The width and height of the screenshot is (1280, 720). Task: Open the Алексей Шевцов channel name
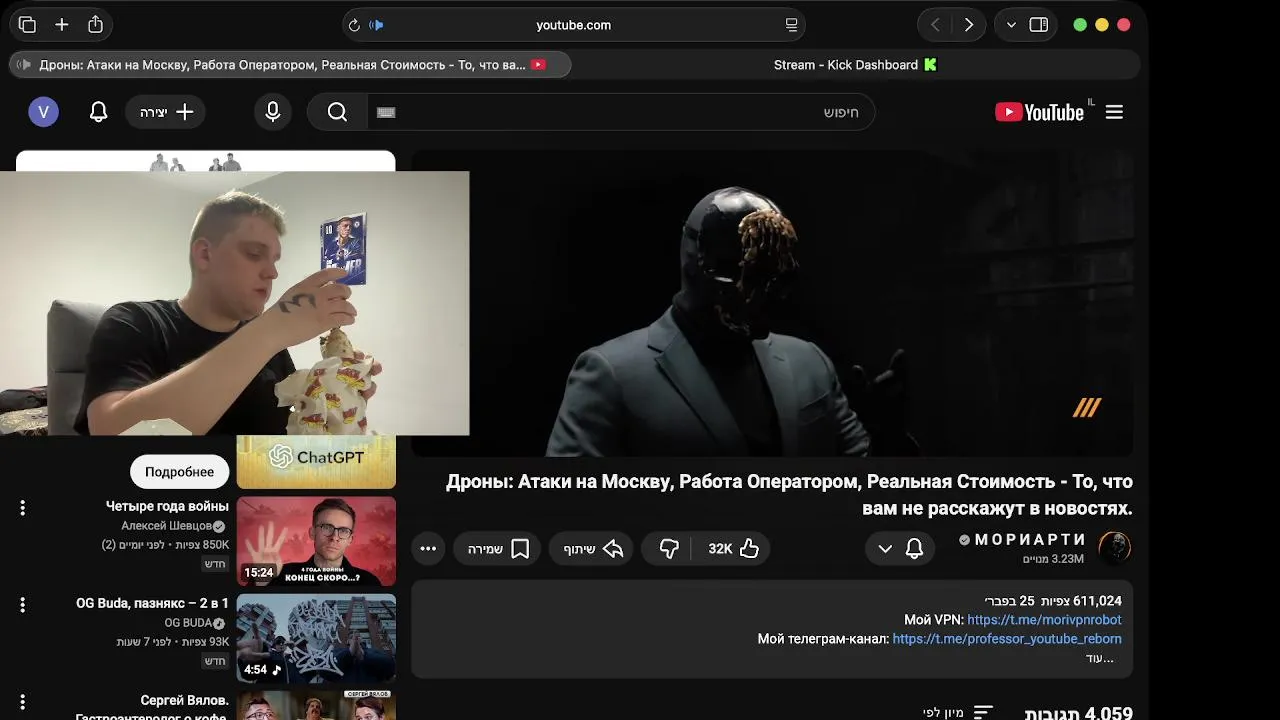pyautogui.click(x=166, y=526)
